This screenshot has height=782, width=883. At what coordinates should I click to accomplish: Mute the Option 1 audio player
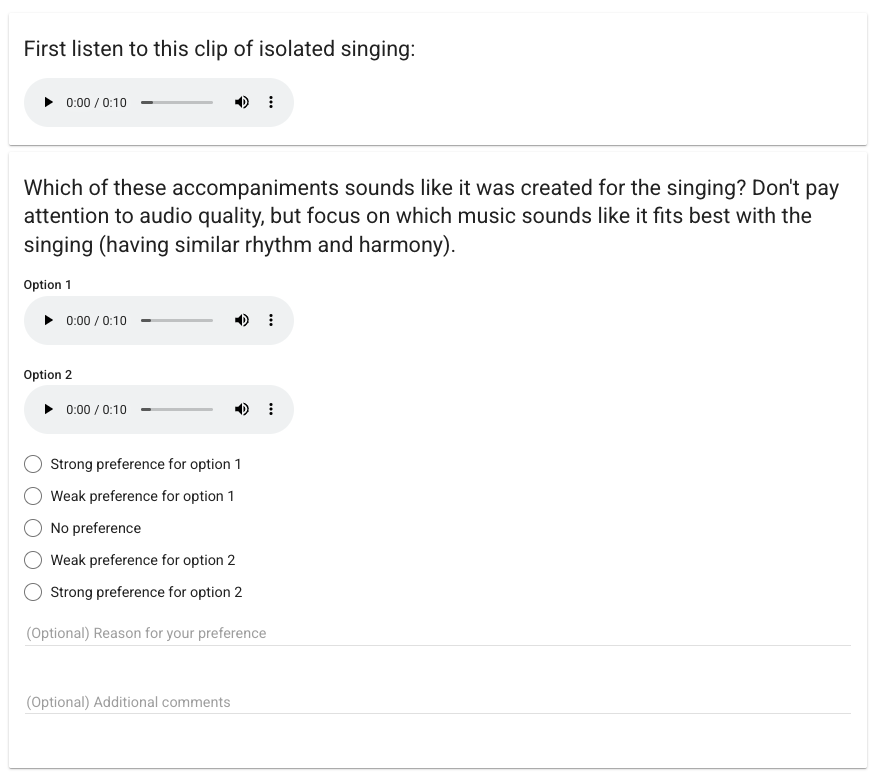click(x=242, y=320)
